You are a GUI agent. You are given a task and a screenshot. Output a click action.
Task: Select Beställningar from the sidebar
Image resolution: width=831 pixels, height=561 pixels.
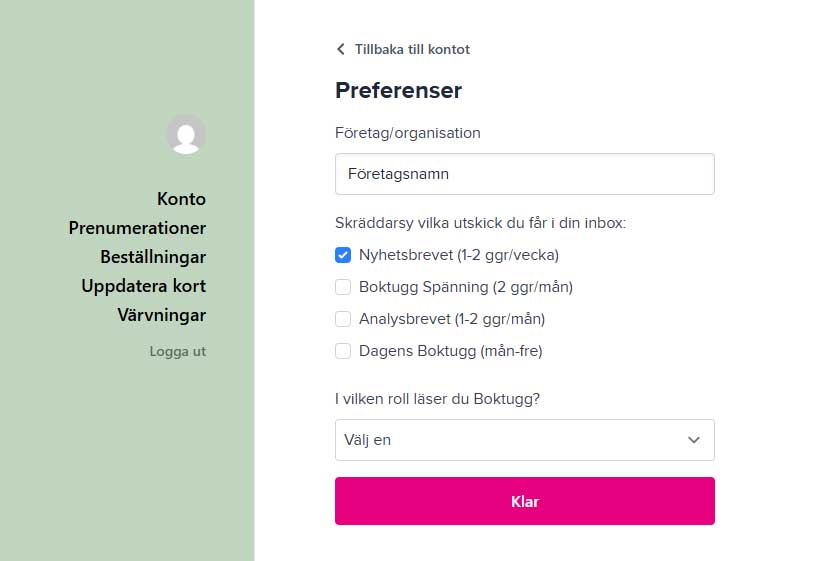(x=153, y=257)
